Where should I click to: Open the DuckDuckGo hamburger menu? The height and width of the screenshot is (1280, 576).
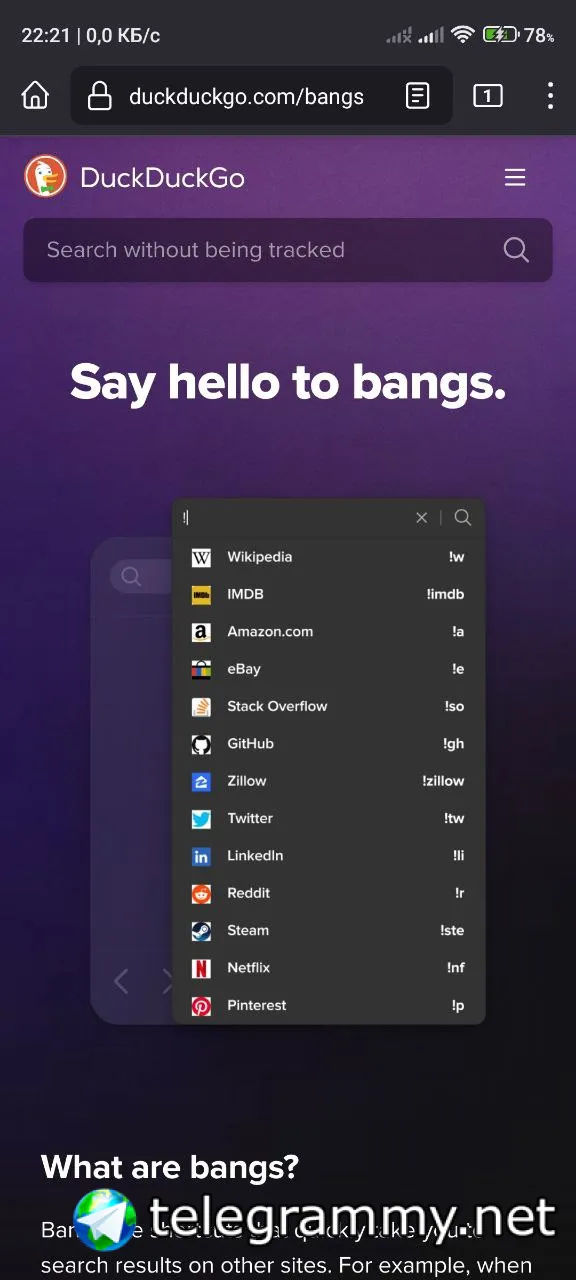pyautogui.click(x=515, y=178)
